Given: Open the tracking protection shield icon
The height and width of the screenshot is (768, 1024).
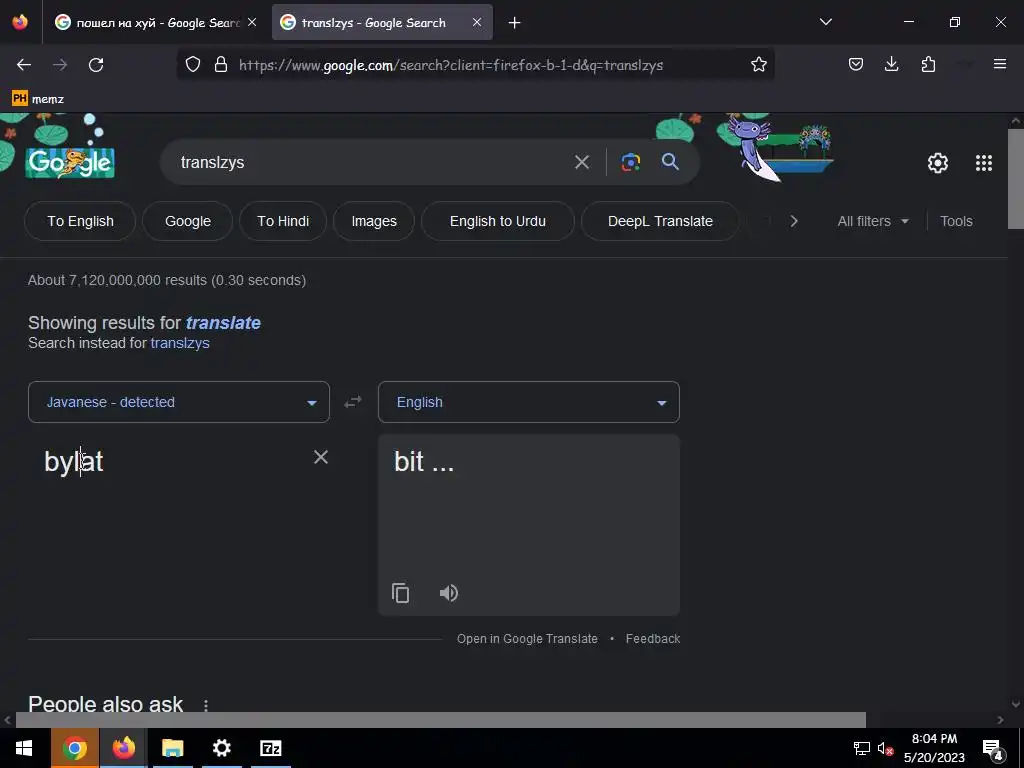Looking at the screenshot, I should tap(193, 65).
